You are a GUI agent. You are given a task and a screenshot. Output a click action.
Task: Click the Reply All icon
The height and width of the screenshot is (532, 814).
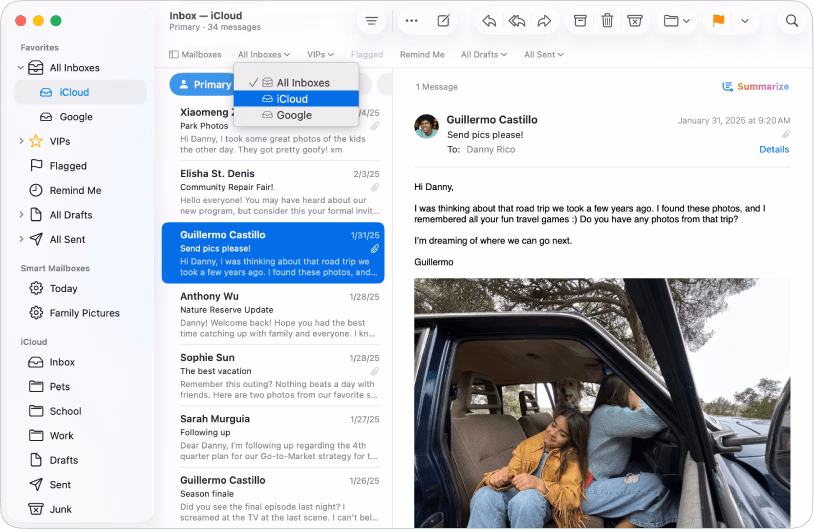coord(517,21)
